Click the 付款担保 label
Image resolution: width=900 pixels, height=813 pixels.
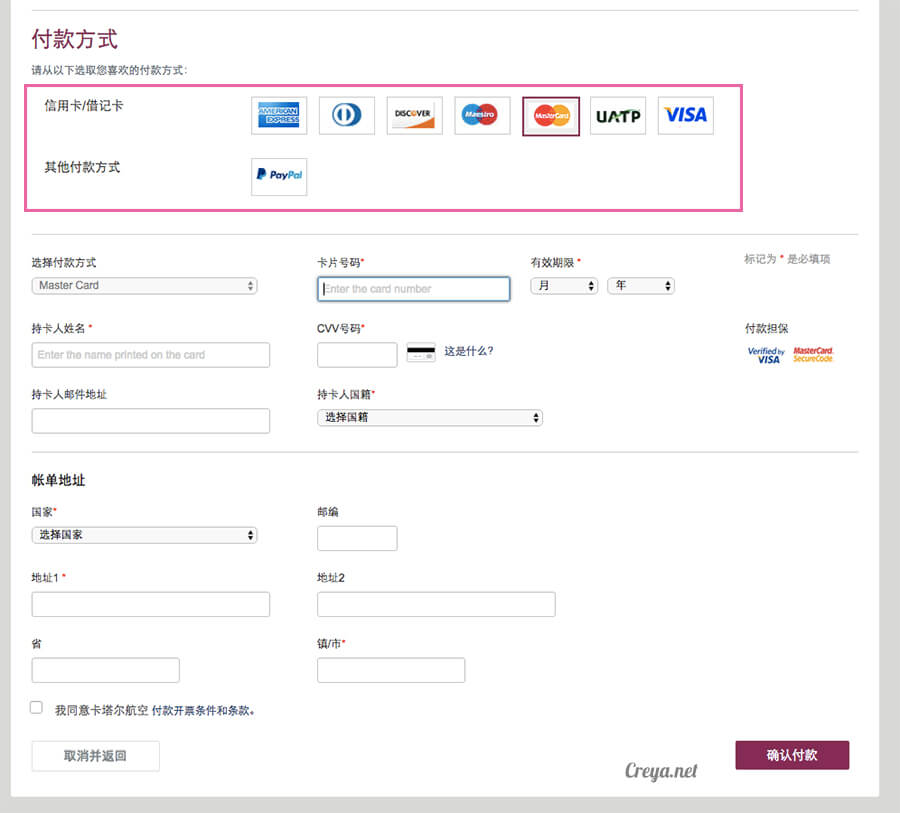[x=767, y=328]
